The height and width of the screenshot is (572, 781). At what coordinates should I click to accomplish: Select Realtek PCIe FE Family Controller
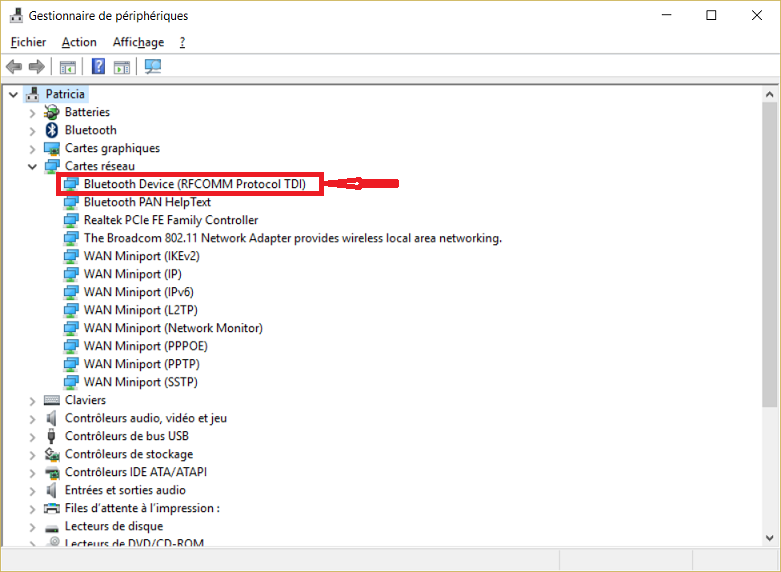click(170, 220)
